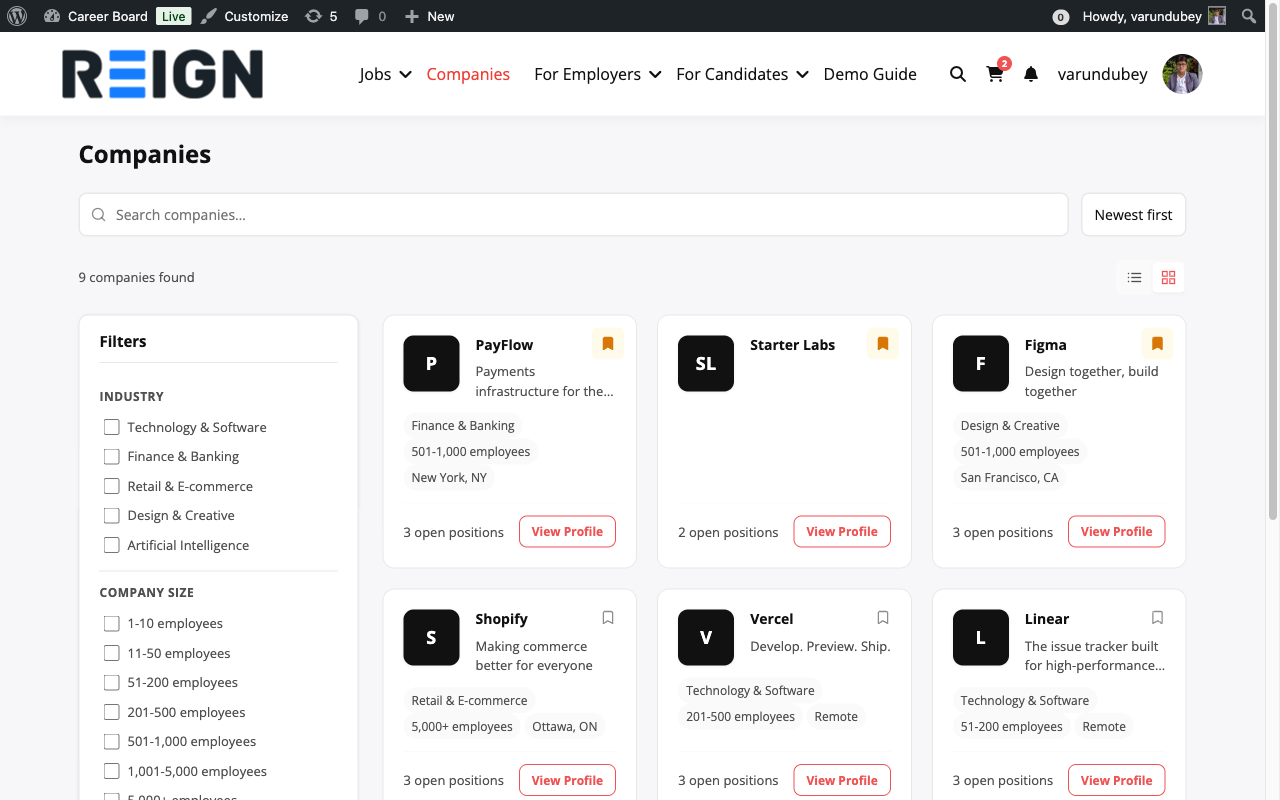Check the 501-1,000 employees size filter
This screenshot has height=800, width=1280.
point(112,741)
